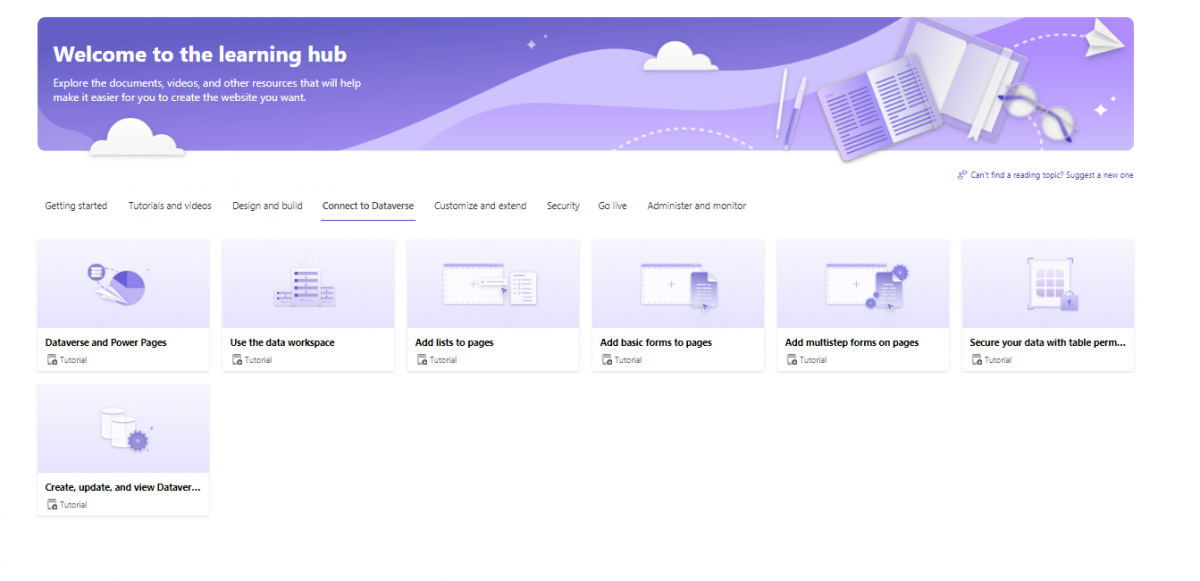The height and width of the screenshot is (581, 1200).
Task: Click the Tutorial video icon on the Create, update card
Action: [x=52, y=504]
